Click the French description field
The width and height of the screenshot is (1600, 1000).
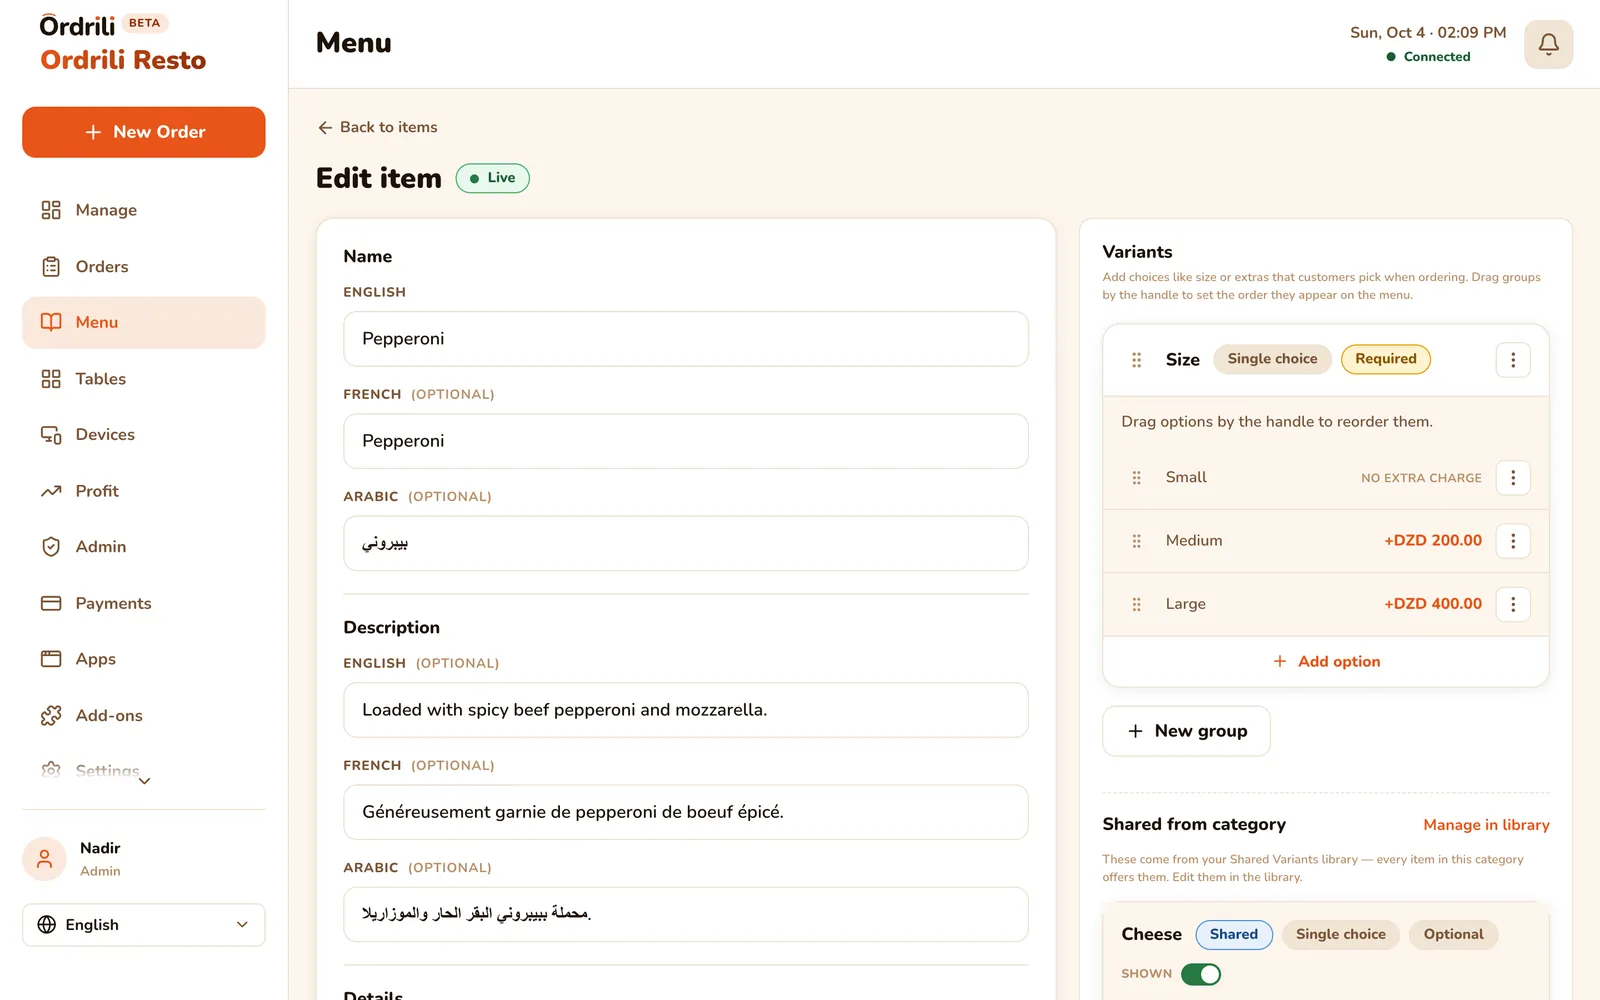(686, 812)
